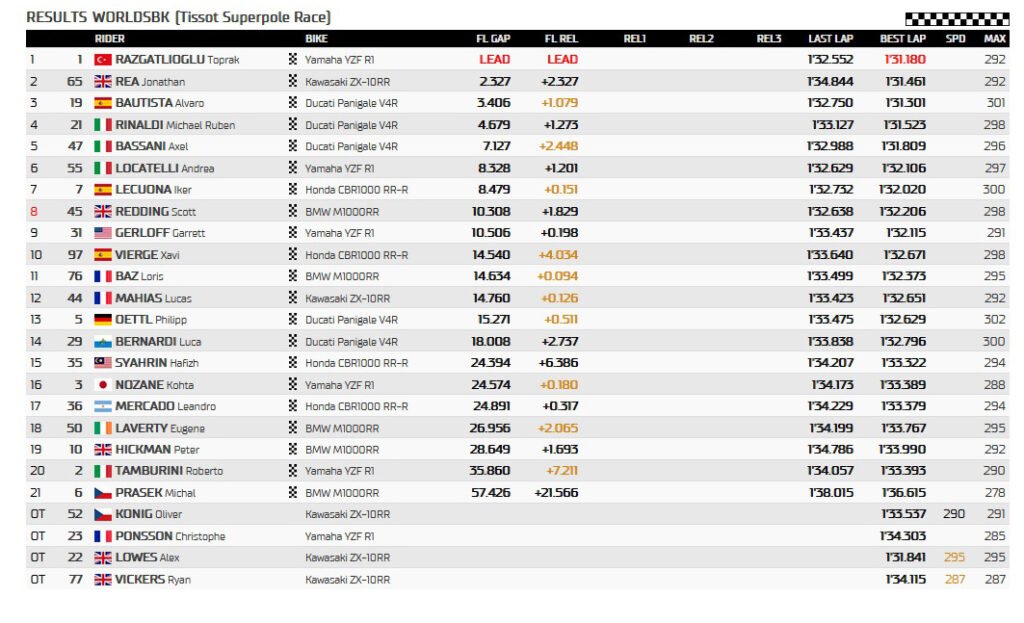The height and width of the screenshot is (623, 1024).
Task: Select the Argentine flag beside Mercado
Action: (103, 406)
